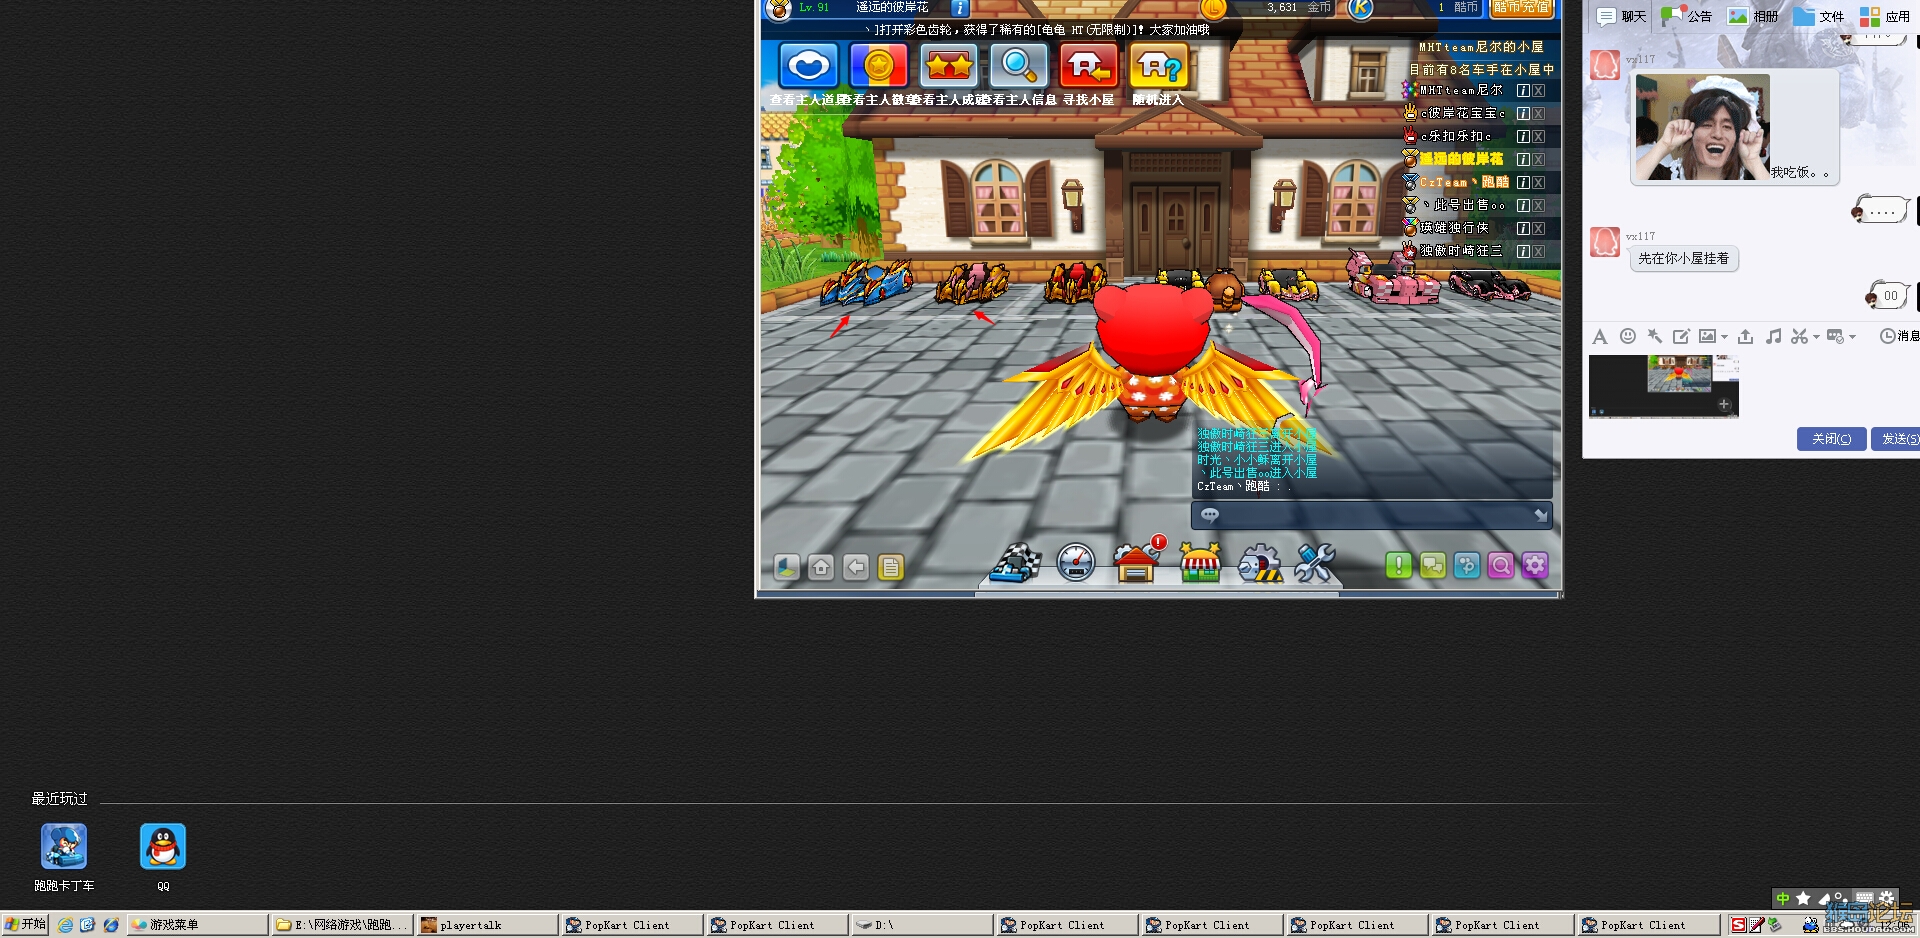Open the laughing photo in QQ chat
Image resolution: width=1920 pixels, height=938 pixels.
1702,127
